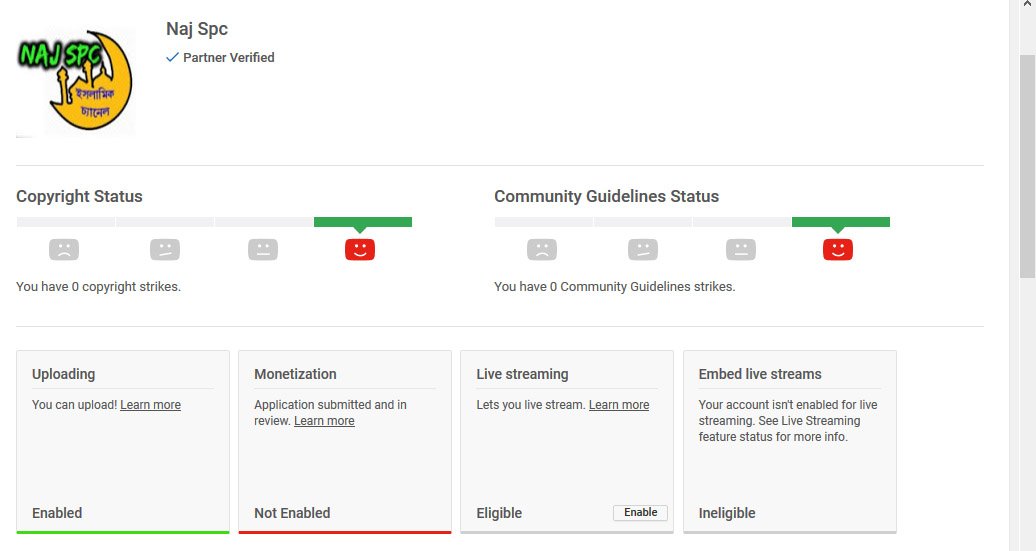Image resolution: width=1036 pixels, height=551 pixels.
Task: Click the 'Enabled' status in Uploading card
Action: [x=57, y=513]
